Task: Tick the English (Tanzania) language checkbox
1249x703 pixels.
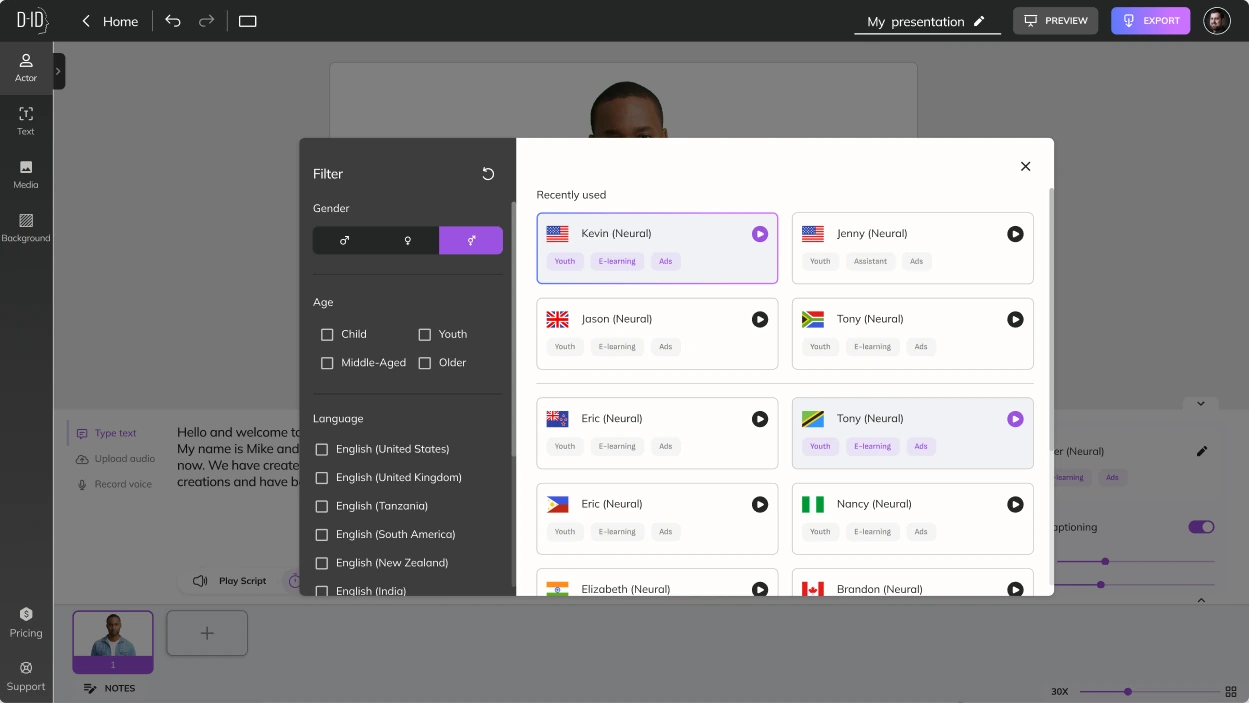Action: click(x=322, y=506)
